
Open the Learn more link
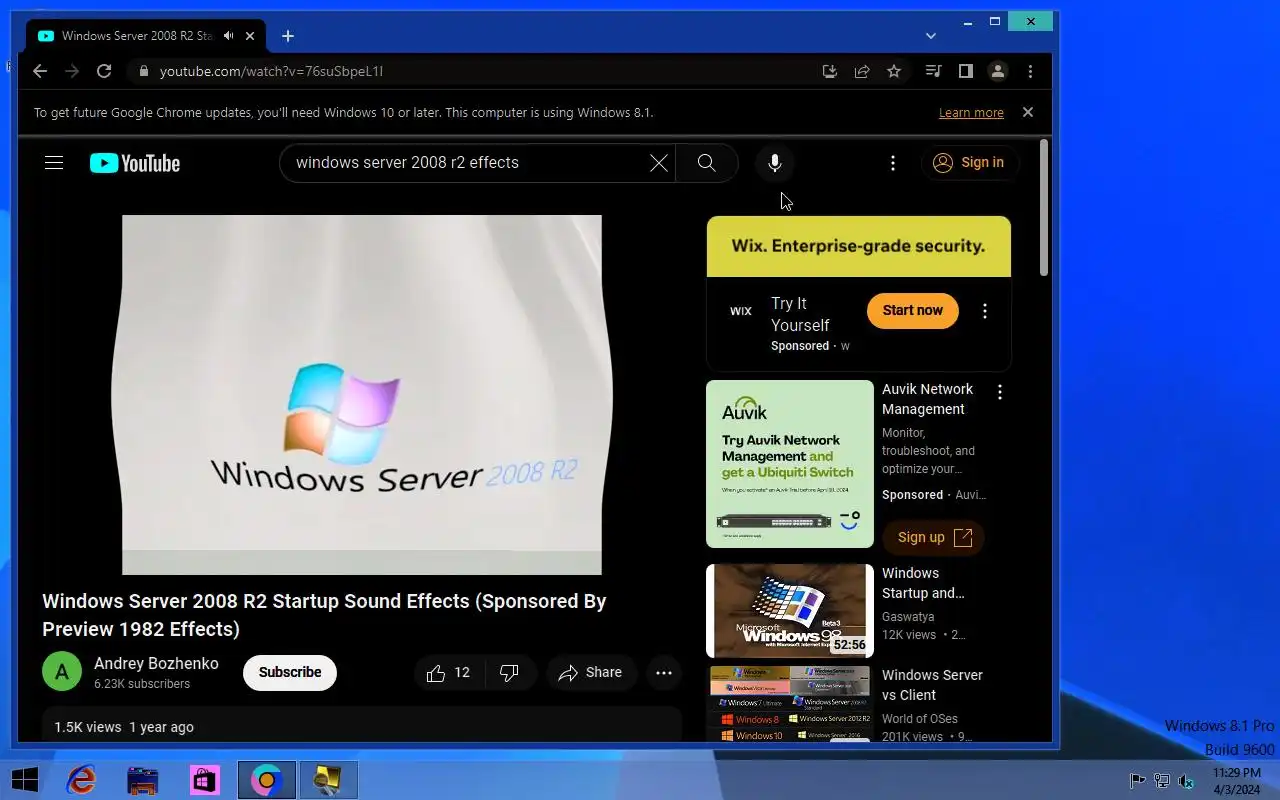(x=971, y=113)
